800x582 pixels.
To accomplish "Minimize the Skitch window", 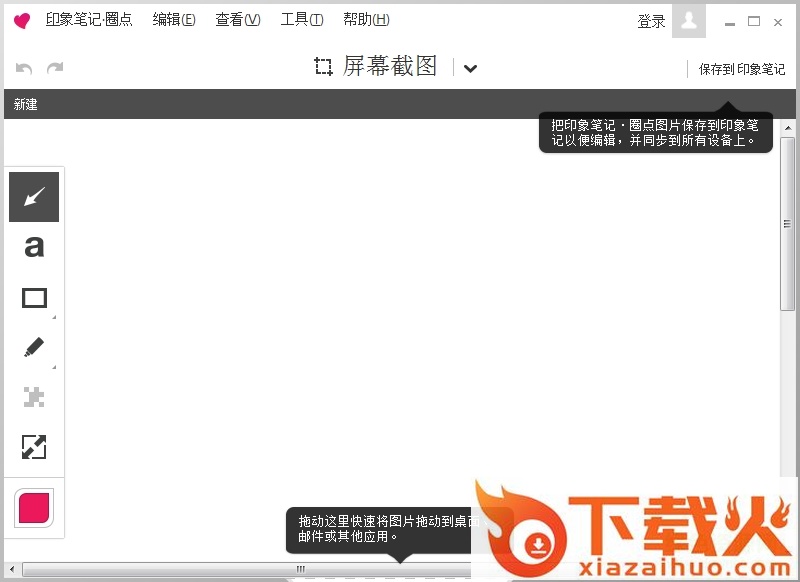I will tap(730, 22).
